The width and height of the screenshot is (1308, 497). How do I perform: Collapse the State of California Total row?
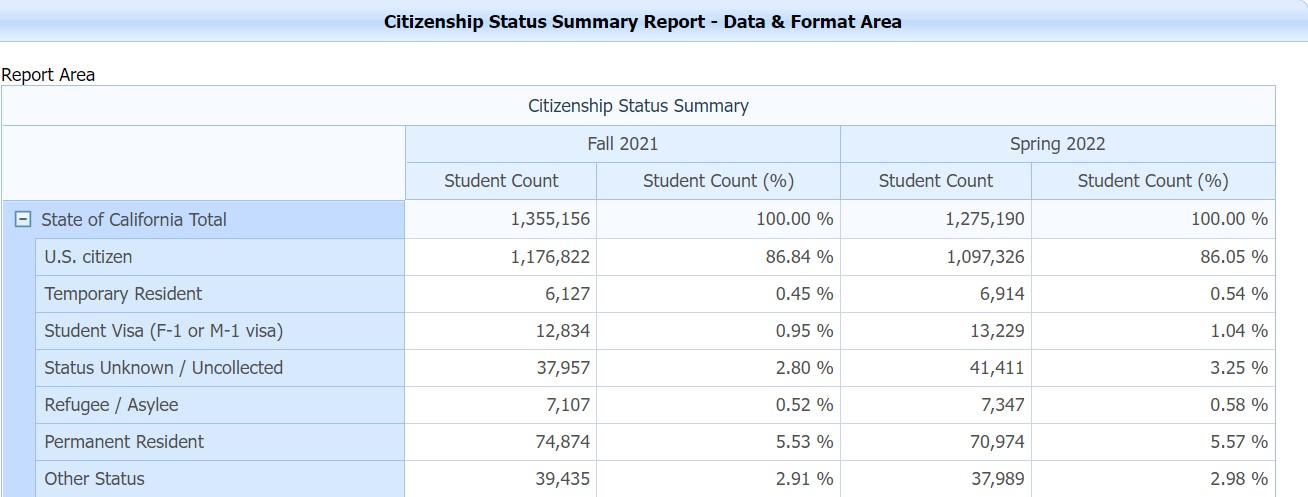click(x=23, y=220)
